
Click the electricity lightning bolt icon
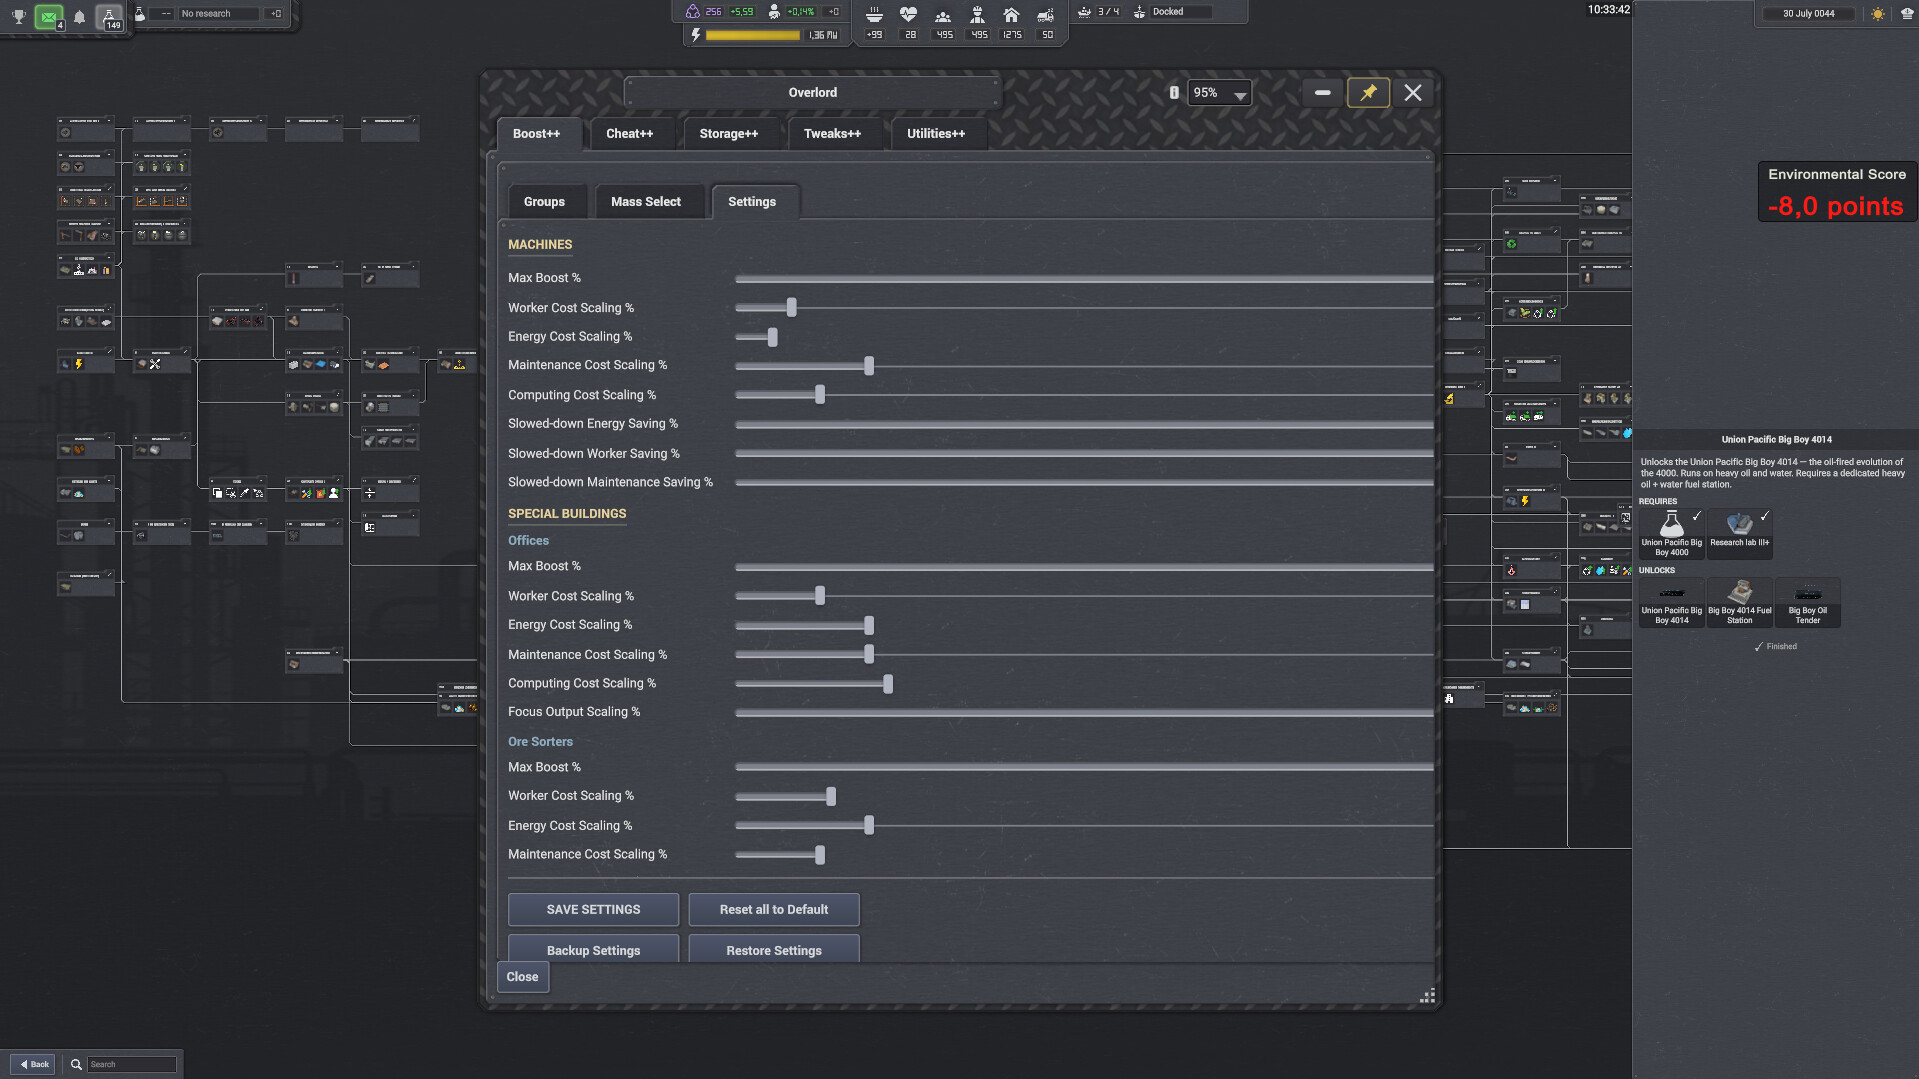point(696,35)
